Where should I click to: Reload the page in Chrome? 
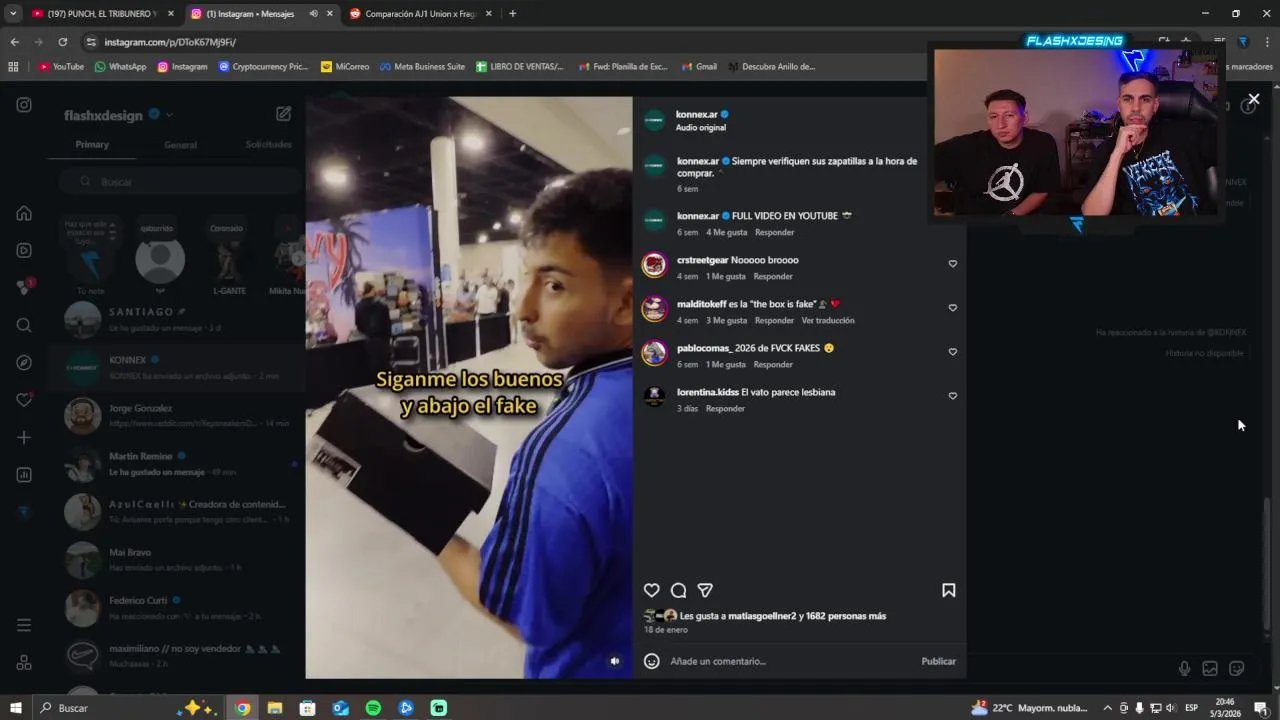(x=62, y=42)
